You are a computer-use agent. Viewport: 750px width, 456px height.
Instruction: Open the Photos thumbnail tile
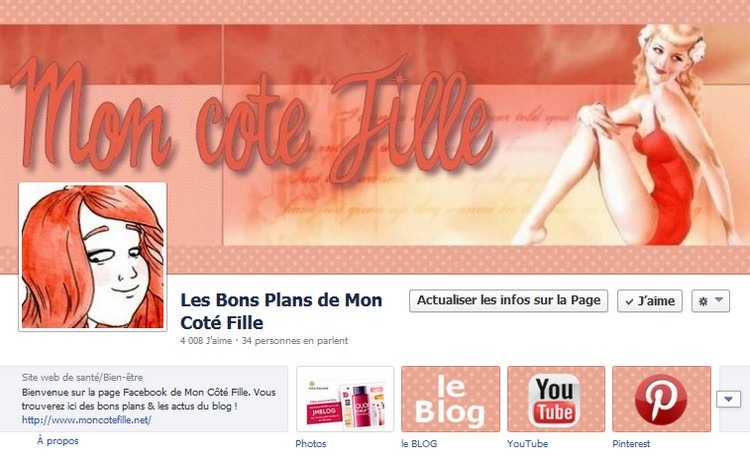(345, 399)
